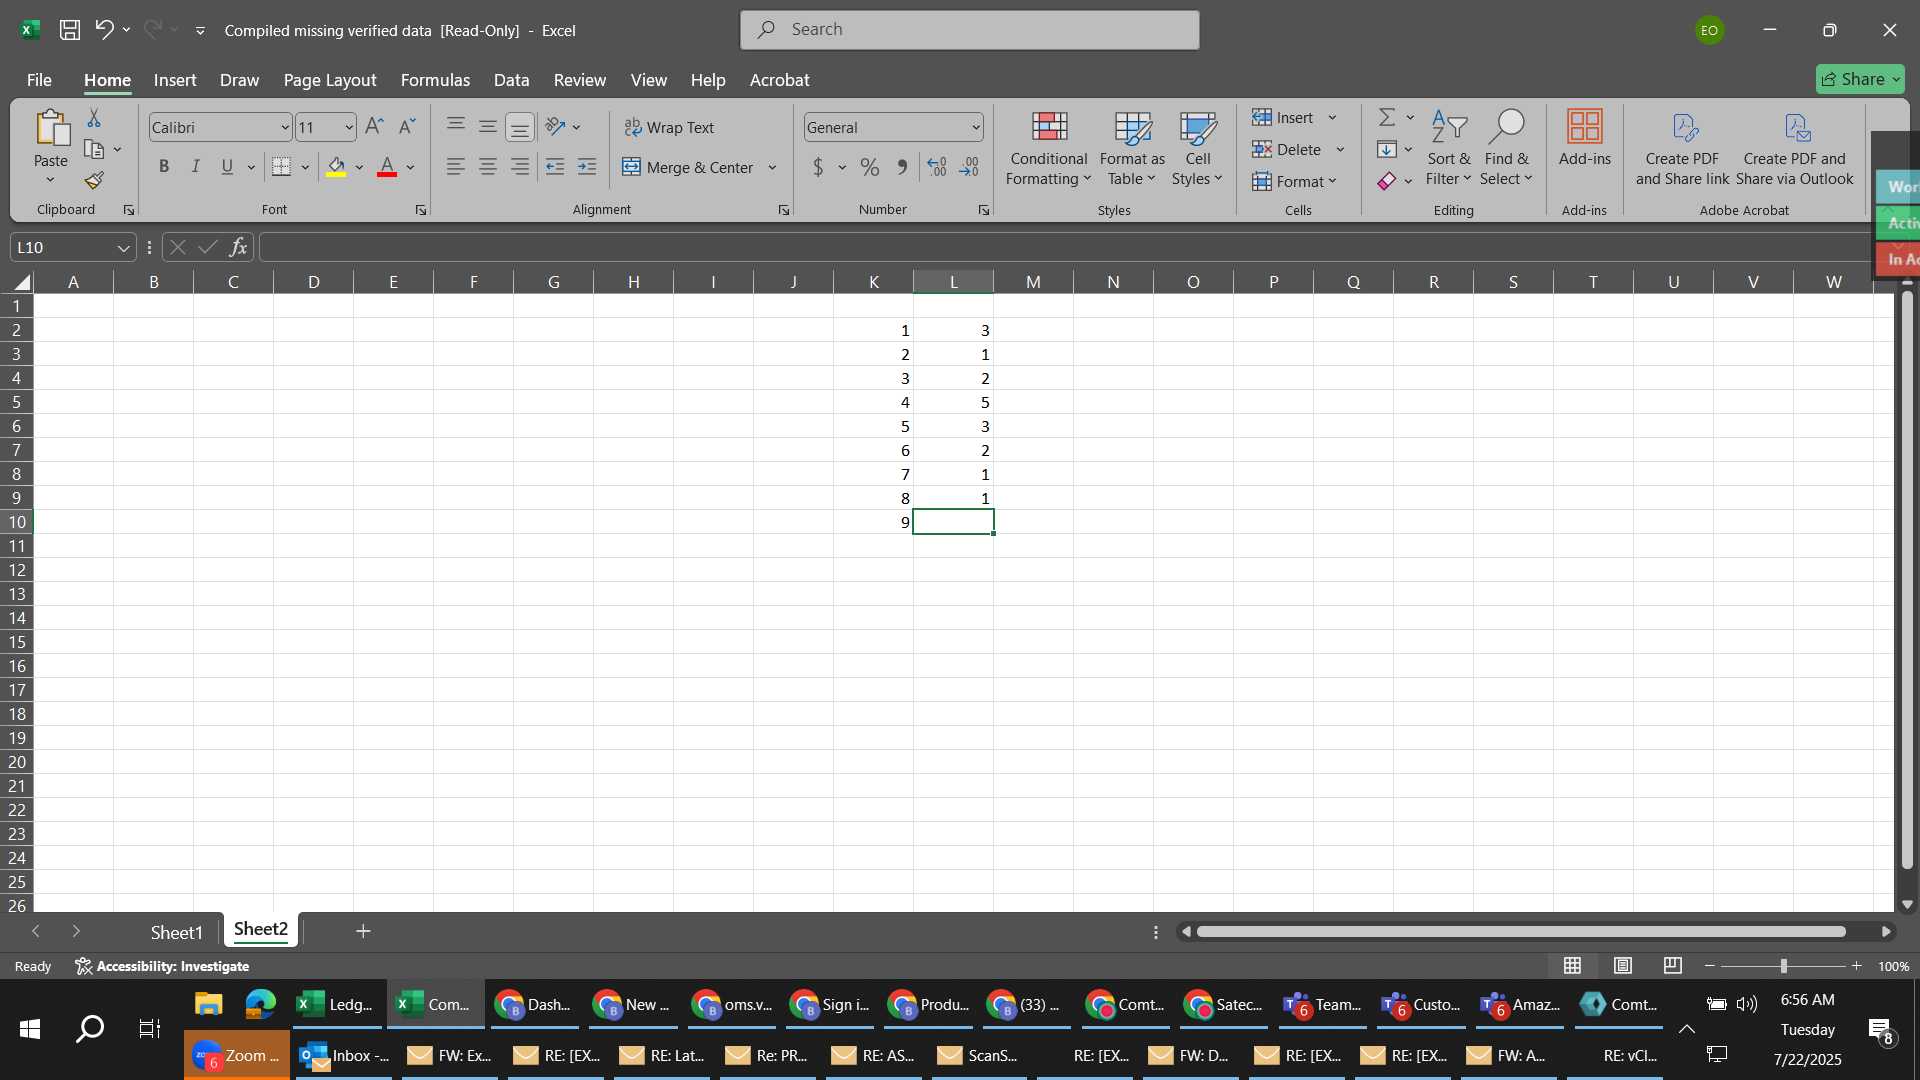Open the General number format dropdown

tap(975, 128)
